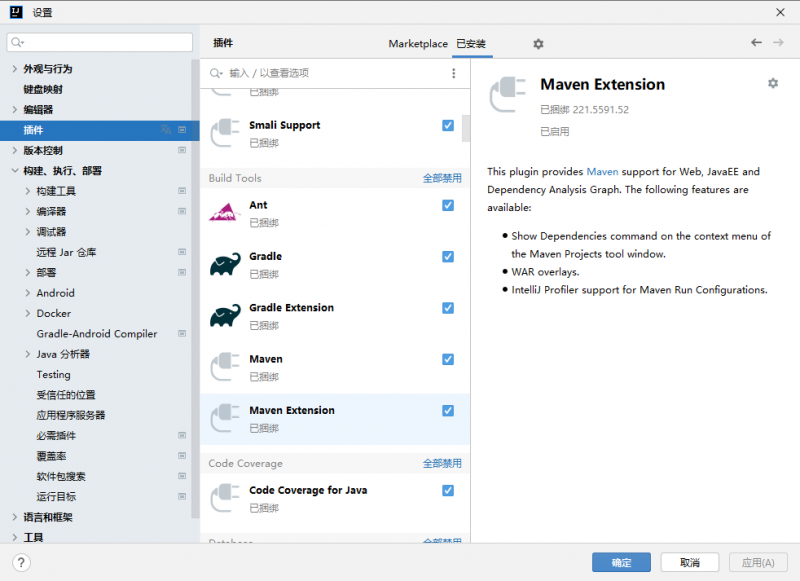Click the settings tree scrollbar

click(195, 288)
